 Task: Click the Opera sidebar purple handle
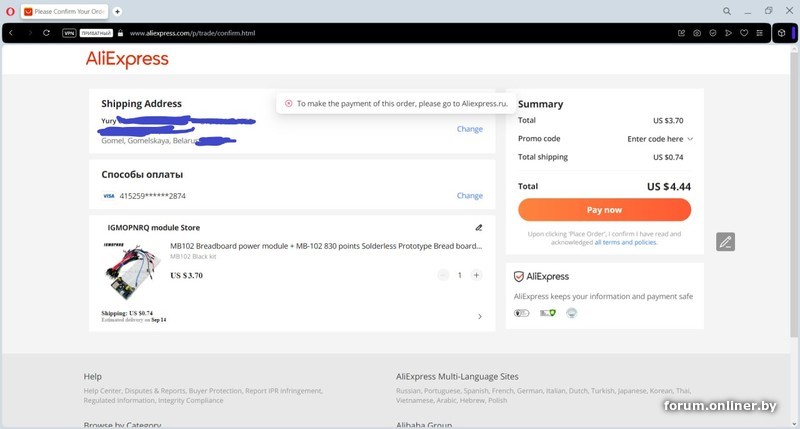pos(794,33)
